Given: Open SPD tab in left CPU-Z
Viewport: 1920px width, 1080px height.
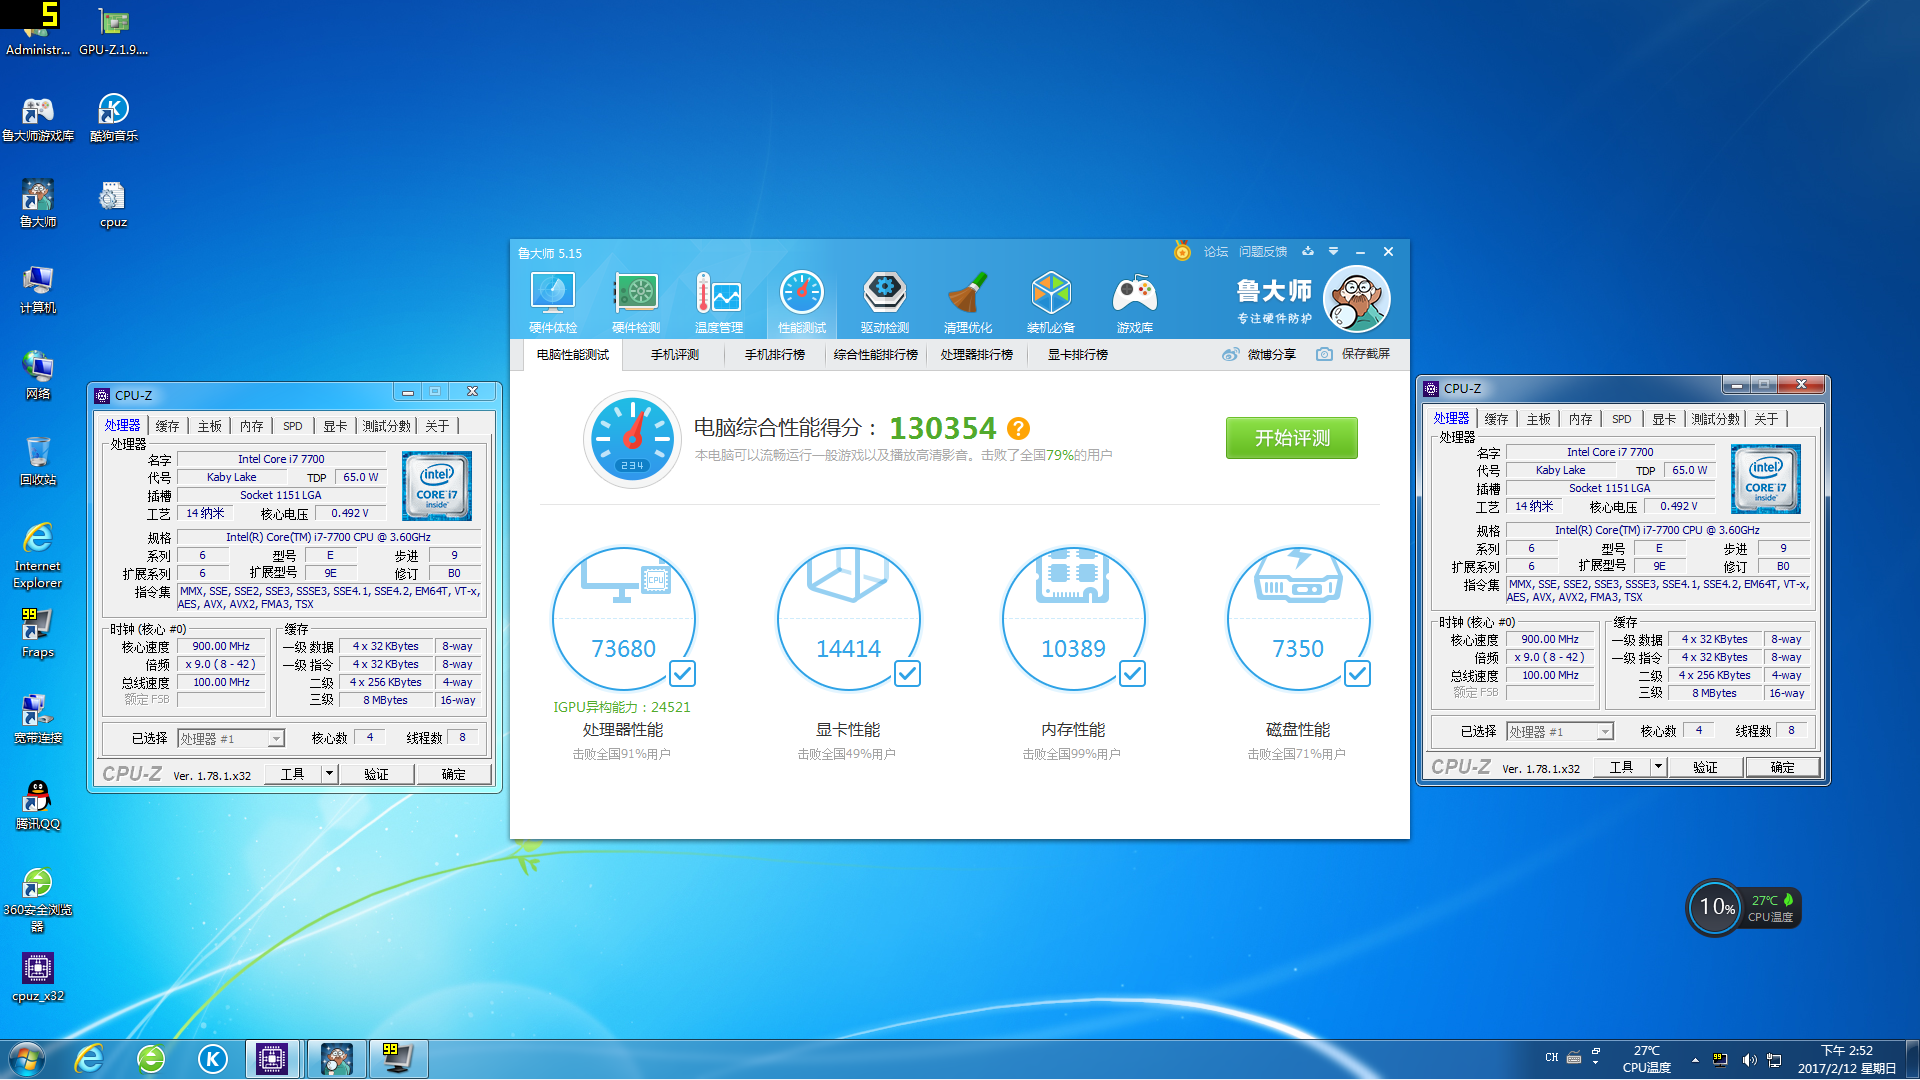Looking at the screenshot, I should coord(293,426).
